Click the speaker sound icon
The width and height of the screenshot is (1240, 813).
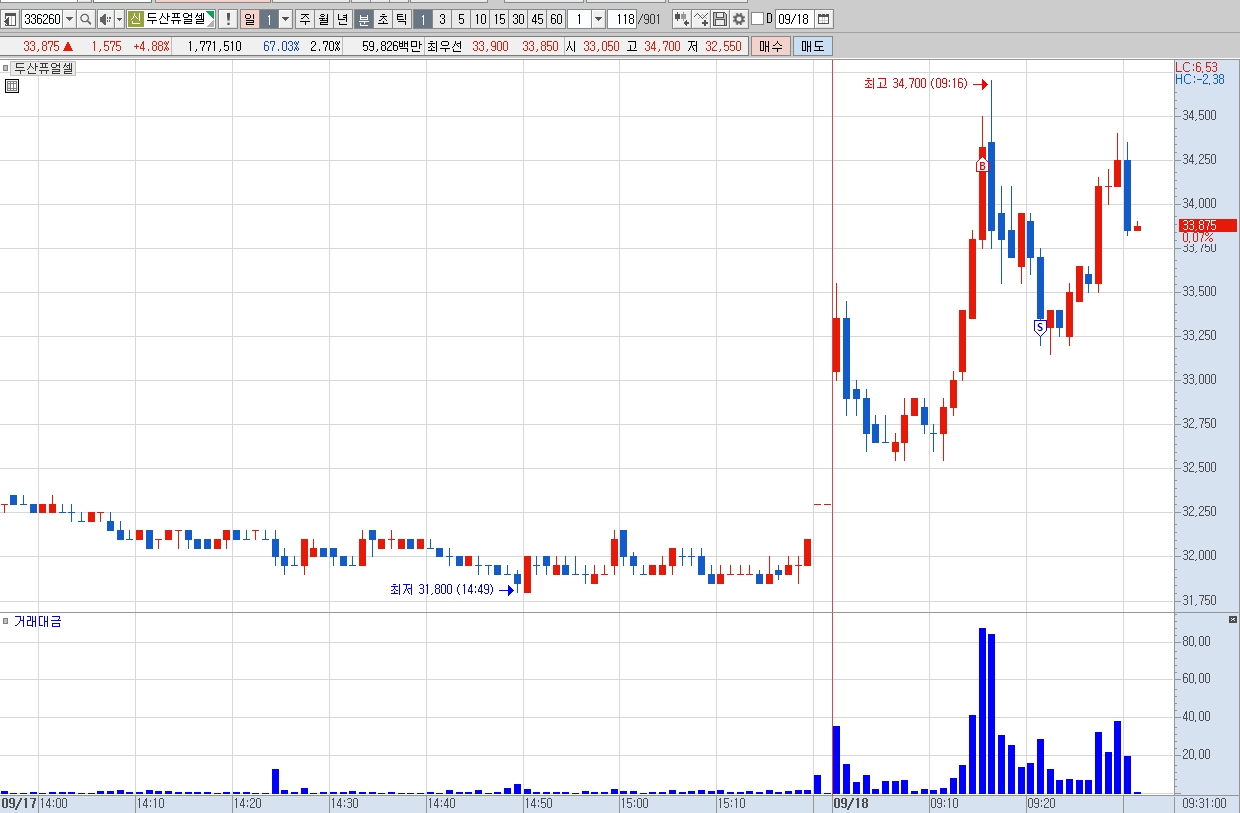(105, 19)
